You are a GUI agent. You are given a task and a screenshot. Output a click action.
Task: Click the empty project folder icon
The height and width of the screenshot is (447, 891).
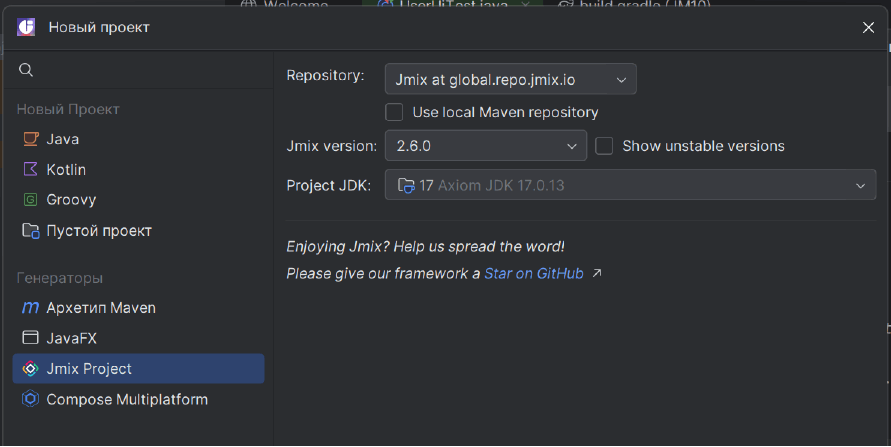[x=30, y=230]
